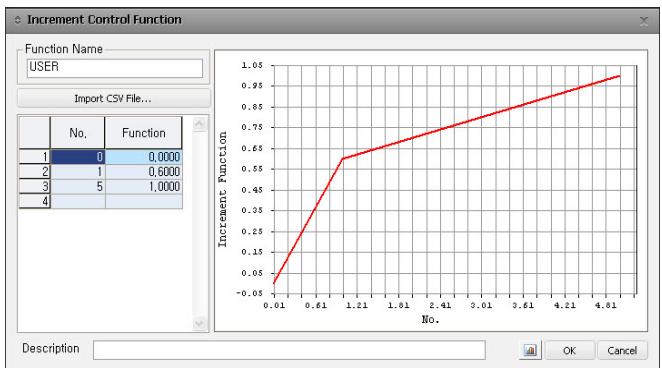Click the empty No. cell in row 4
The height and width of the screenshot is (368, 662).
point(78,201)
